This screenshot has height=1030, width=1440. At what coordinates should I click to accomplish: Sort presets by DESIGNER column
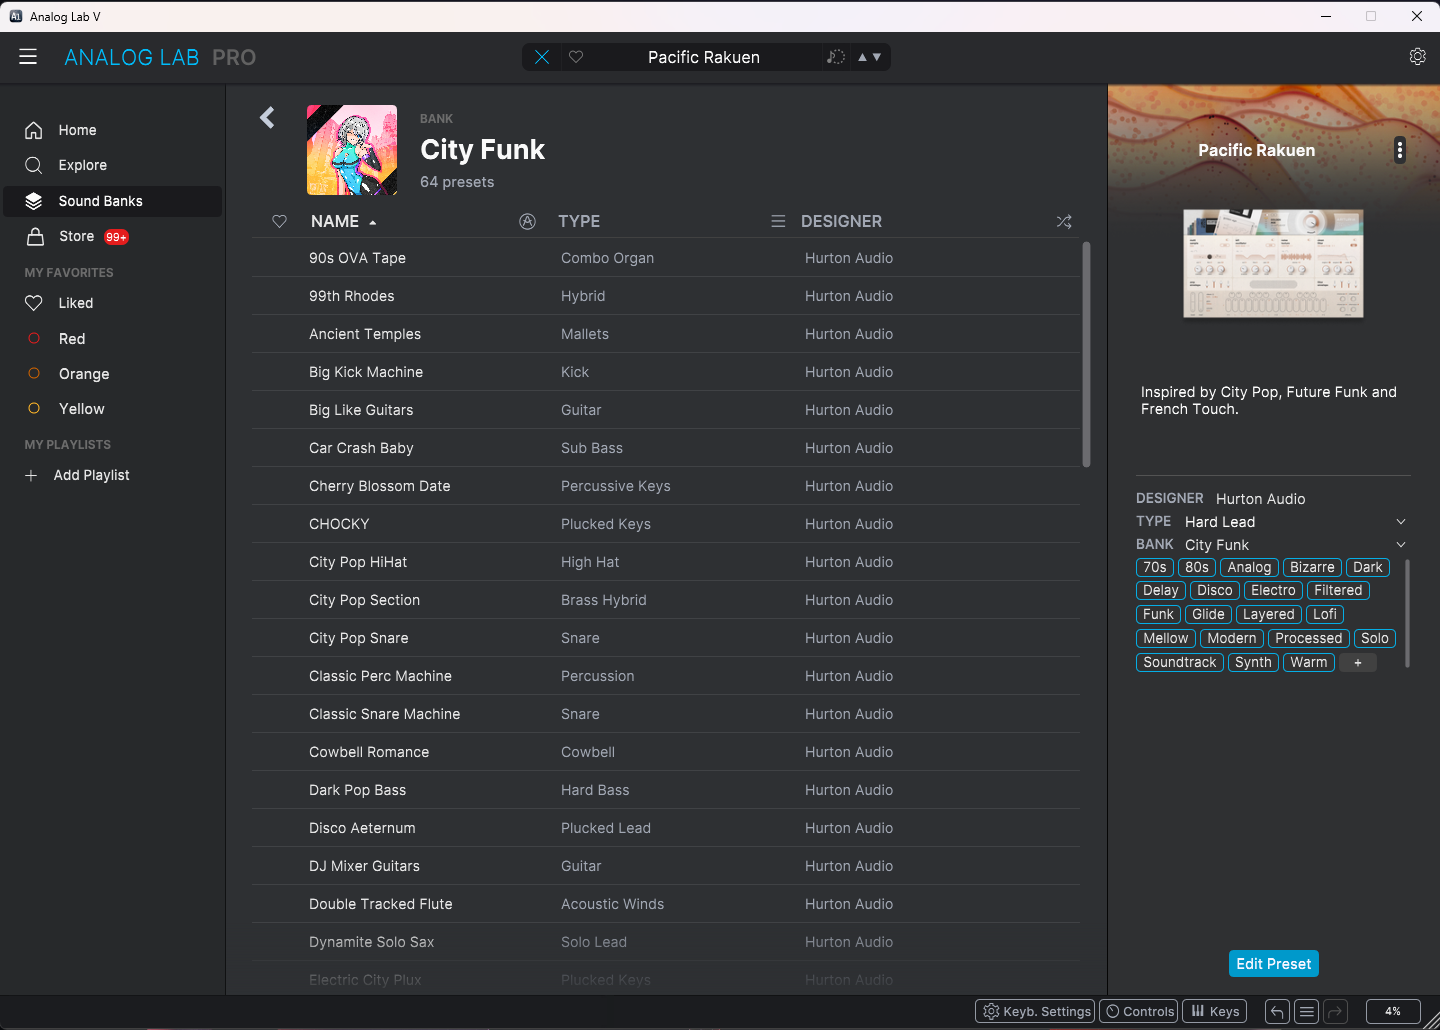click(841, 222)
